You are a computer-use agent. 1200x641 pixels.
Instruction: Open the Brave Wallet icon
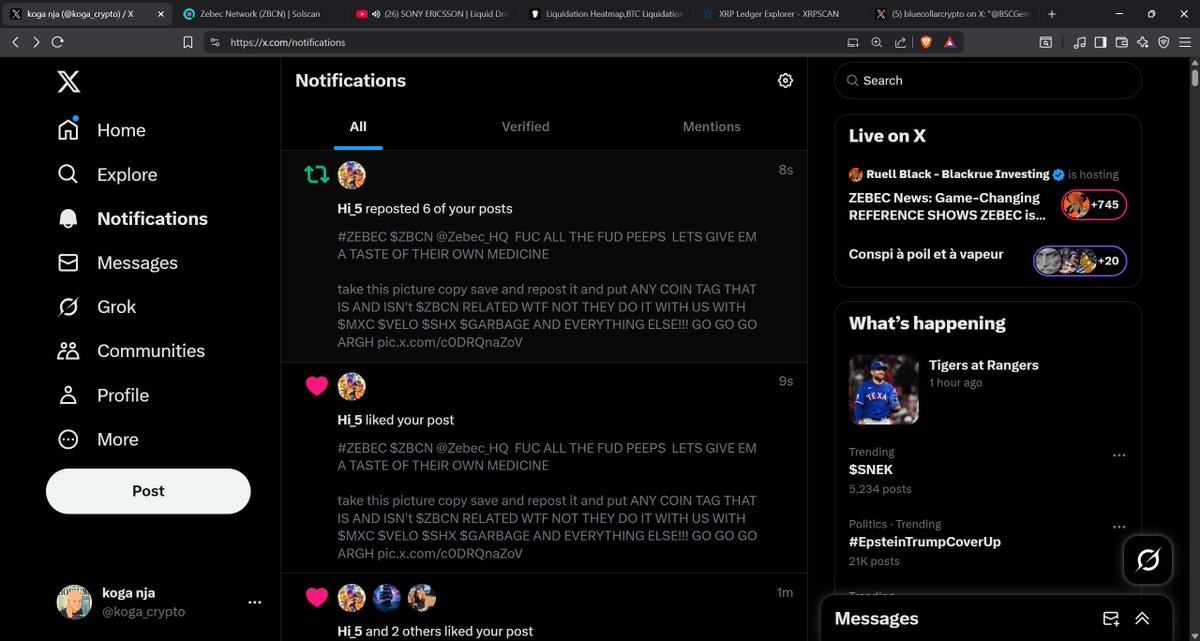click(x=1121, y=43)
